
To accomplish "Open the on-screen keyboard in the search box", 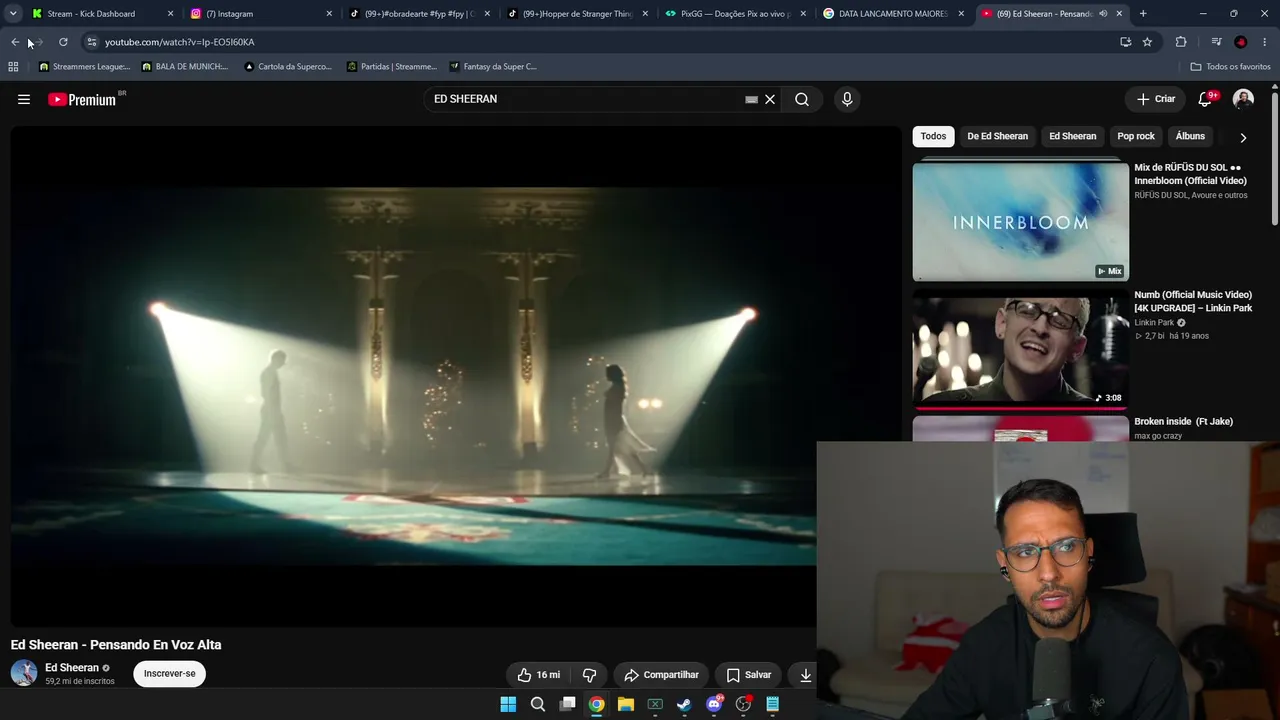I will (x=751, y=99).
